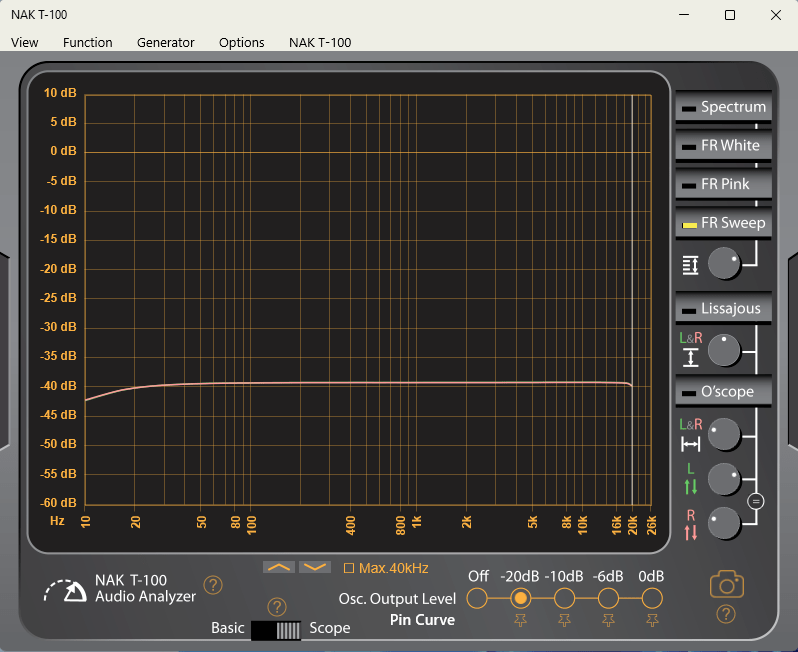Activate the Lissajous display button
The height and width of the screenshot is (652, 798).
point(723,308)
